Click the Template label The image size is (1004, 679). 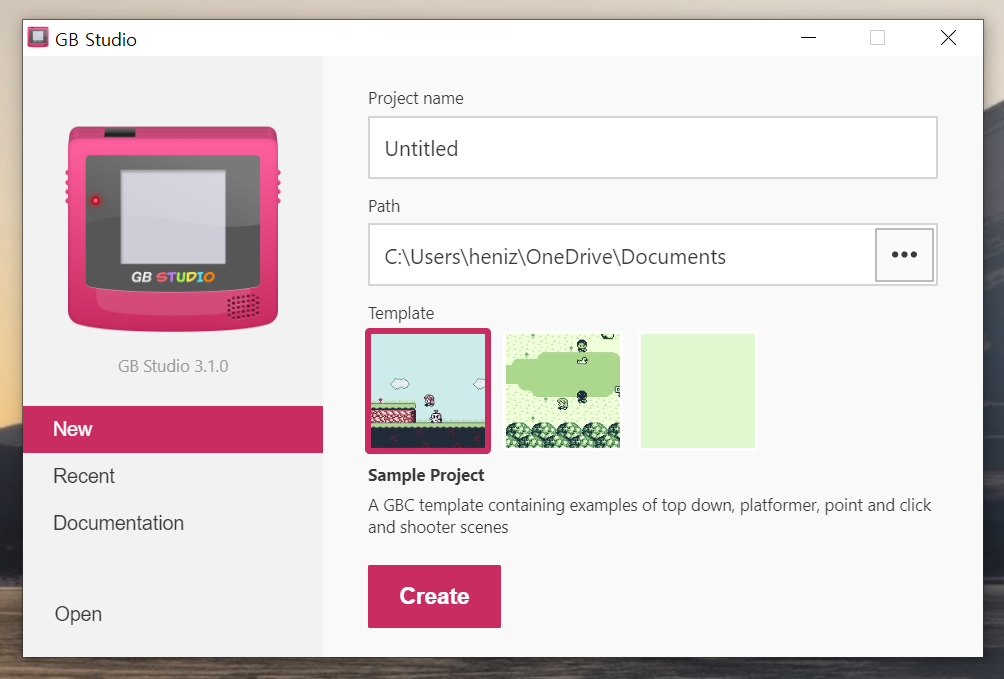tap(401, 313)
